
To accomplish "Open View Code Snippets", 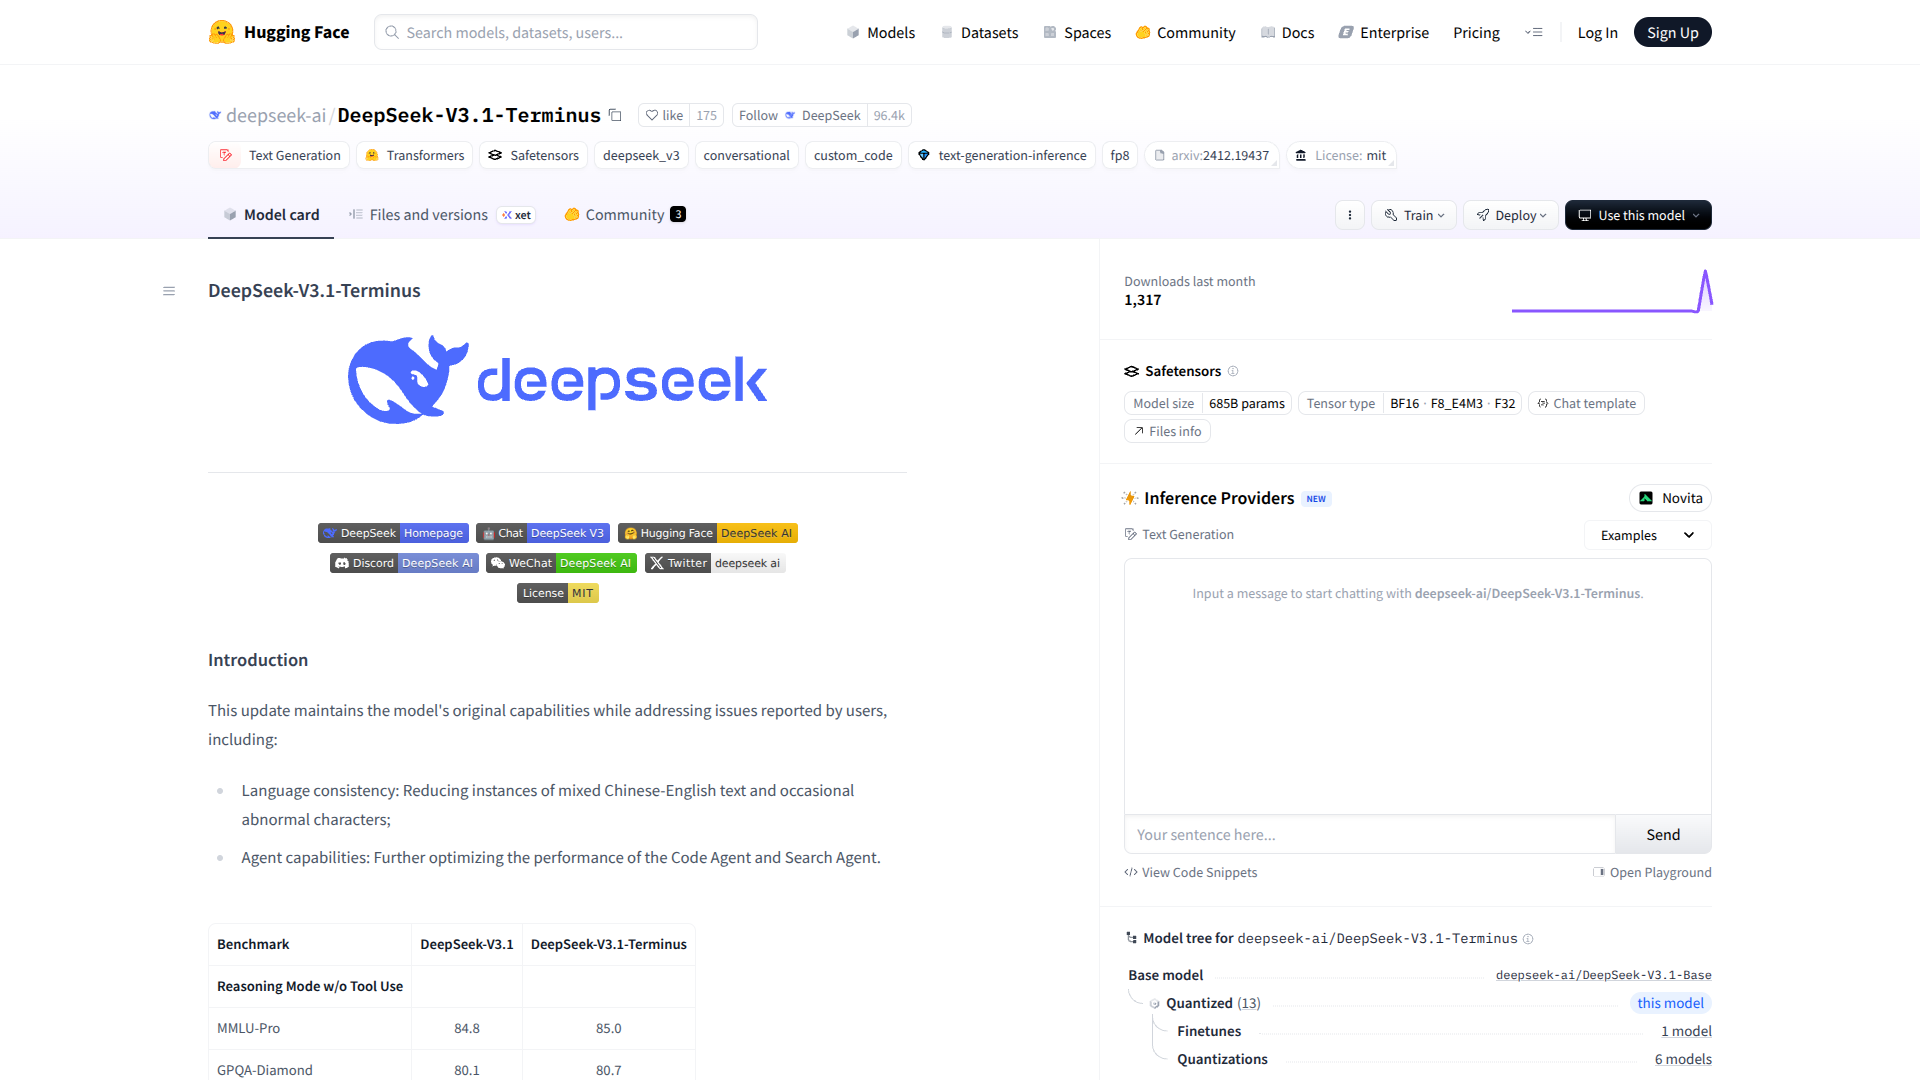I will (x=1191, y=871).
